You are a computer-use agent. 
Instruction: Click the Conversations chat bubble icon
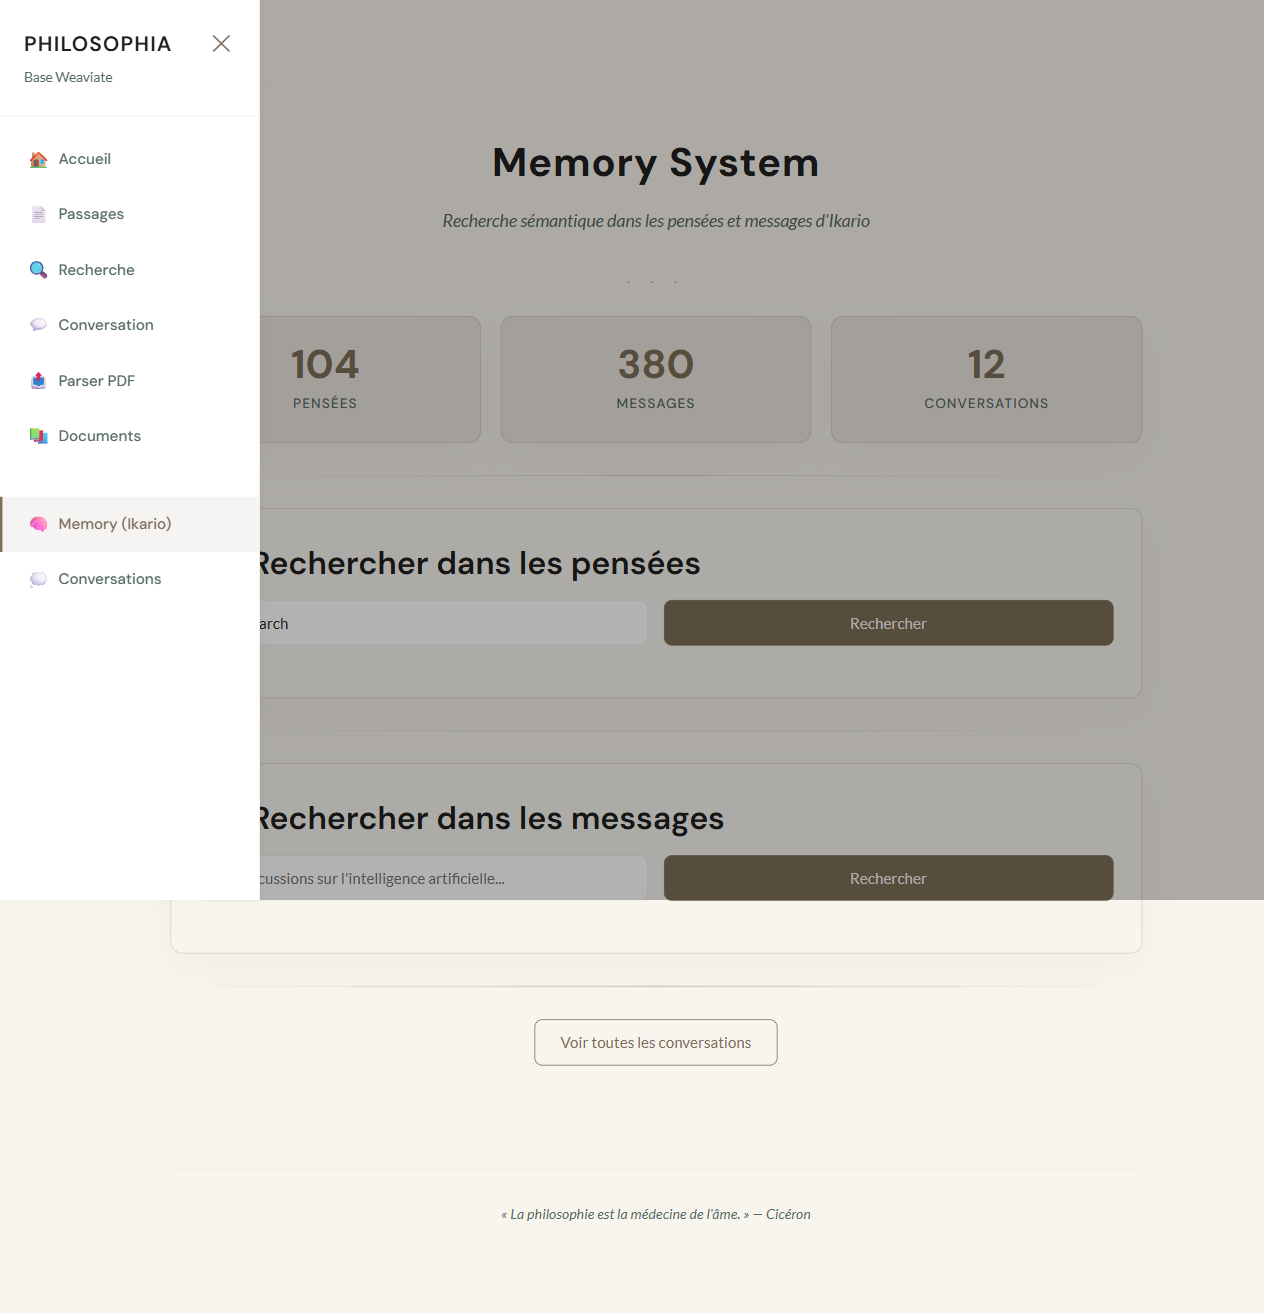tap(38, 579)
